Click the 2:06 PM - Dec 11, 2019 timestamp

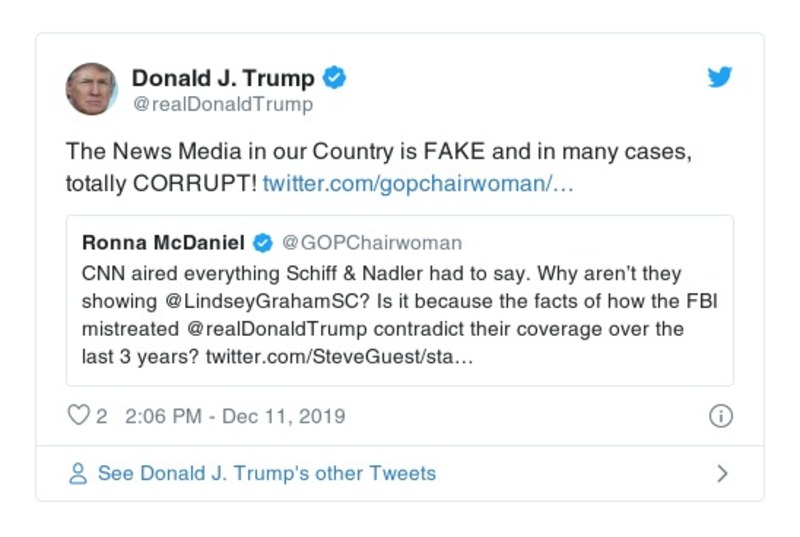pyautogui.click(x=235, y=416)
